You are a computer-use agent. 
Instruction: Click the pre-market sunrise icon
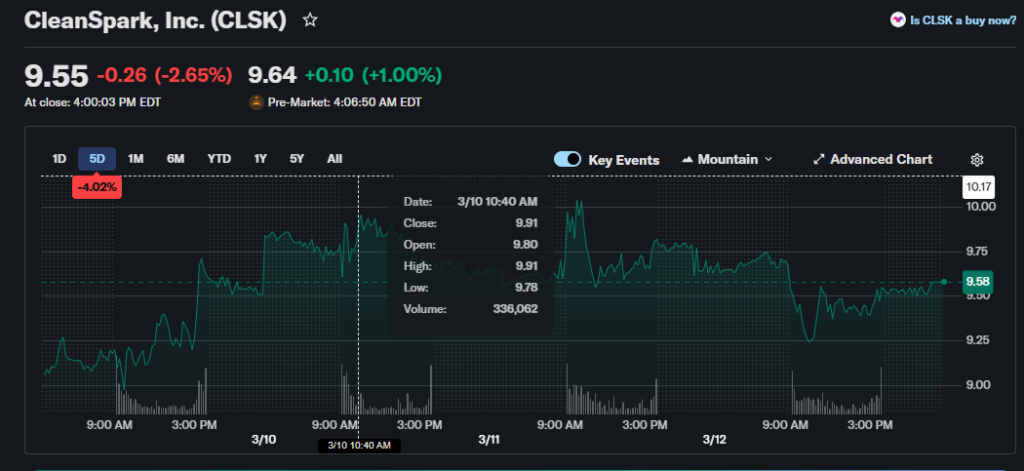point(255,102)
